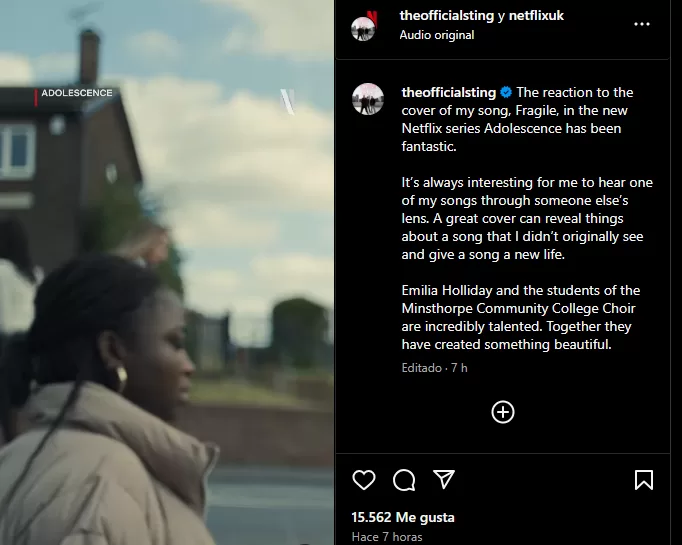682x545 pixels.
Task: Open the three-dot more options menu
Action: click(x=642, y=24)
